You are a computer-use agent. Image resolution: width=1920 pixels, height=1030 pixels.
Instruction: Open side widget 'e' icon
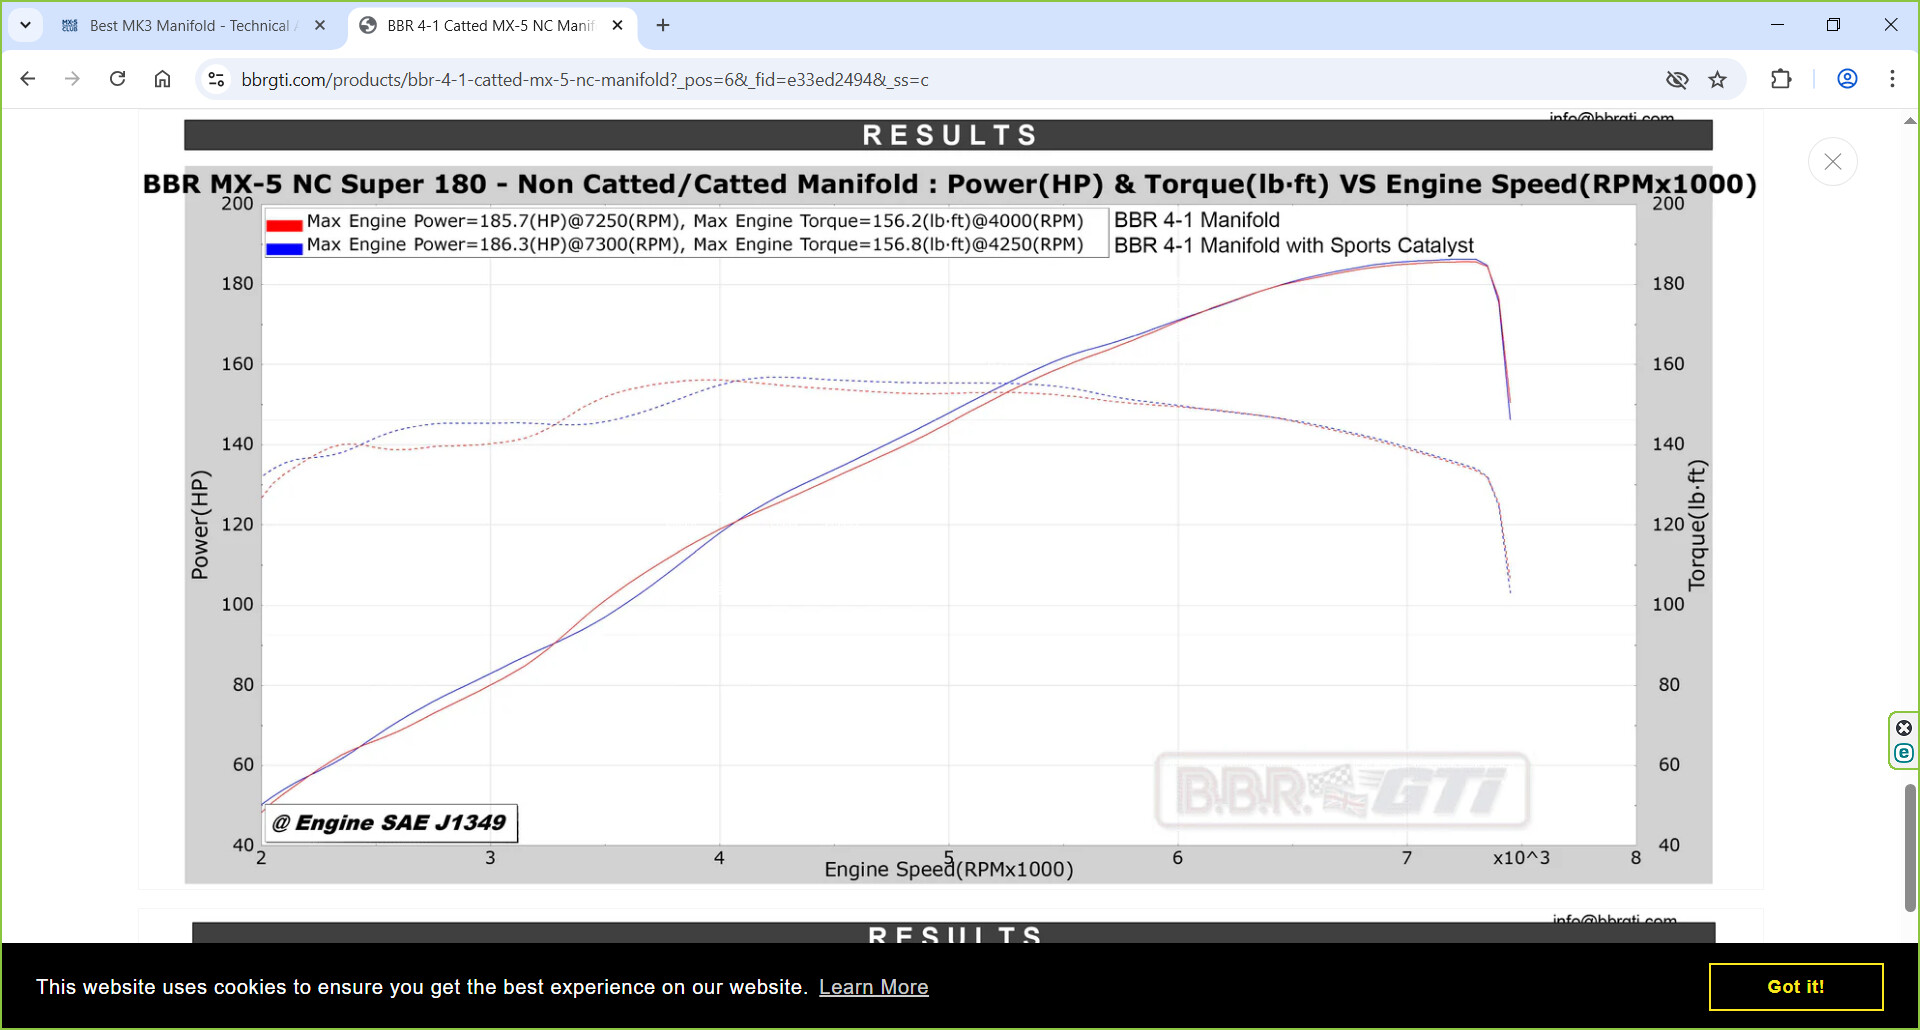tap(1904, 753)
